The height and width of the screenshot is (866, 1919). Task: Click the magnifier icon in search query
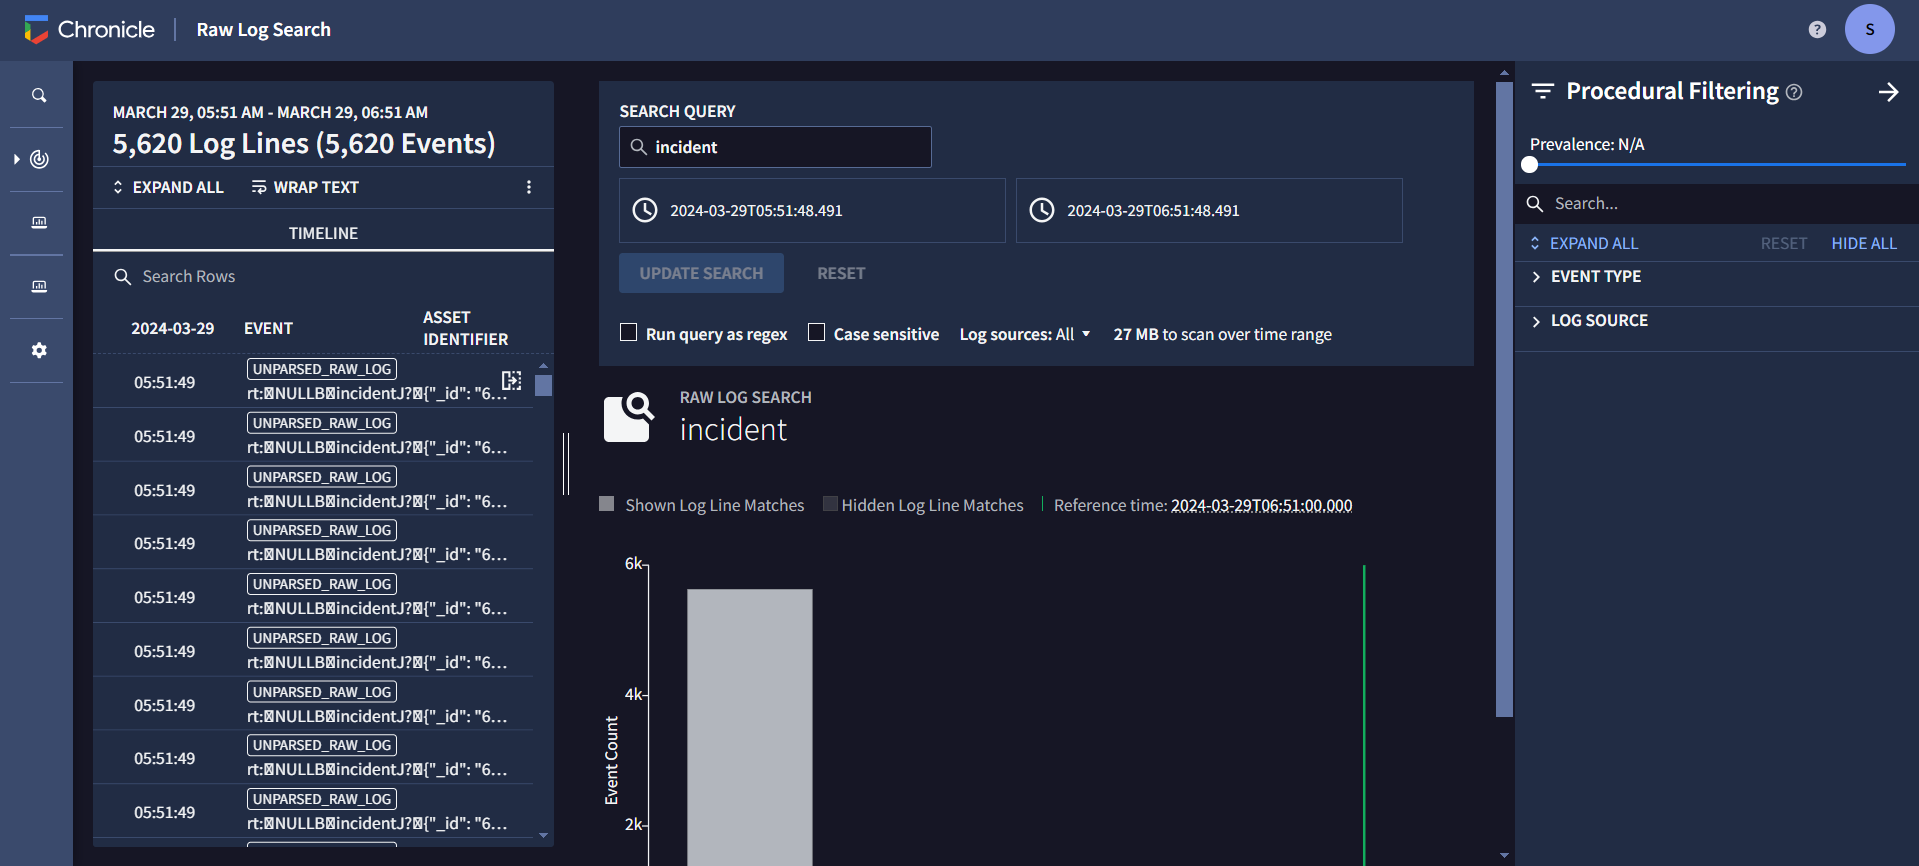pos(638,147)
